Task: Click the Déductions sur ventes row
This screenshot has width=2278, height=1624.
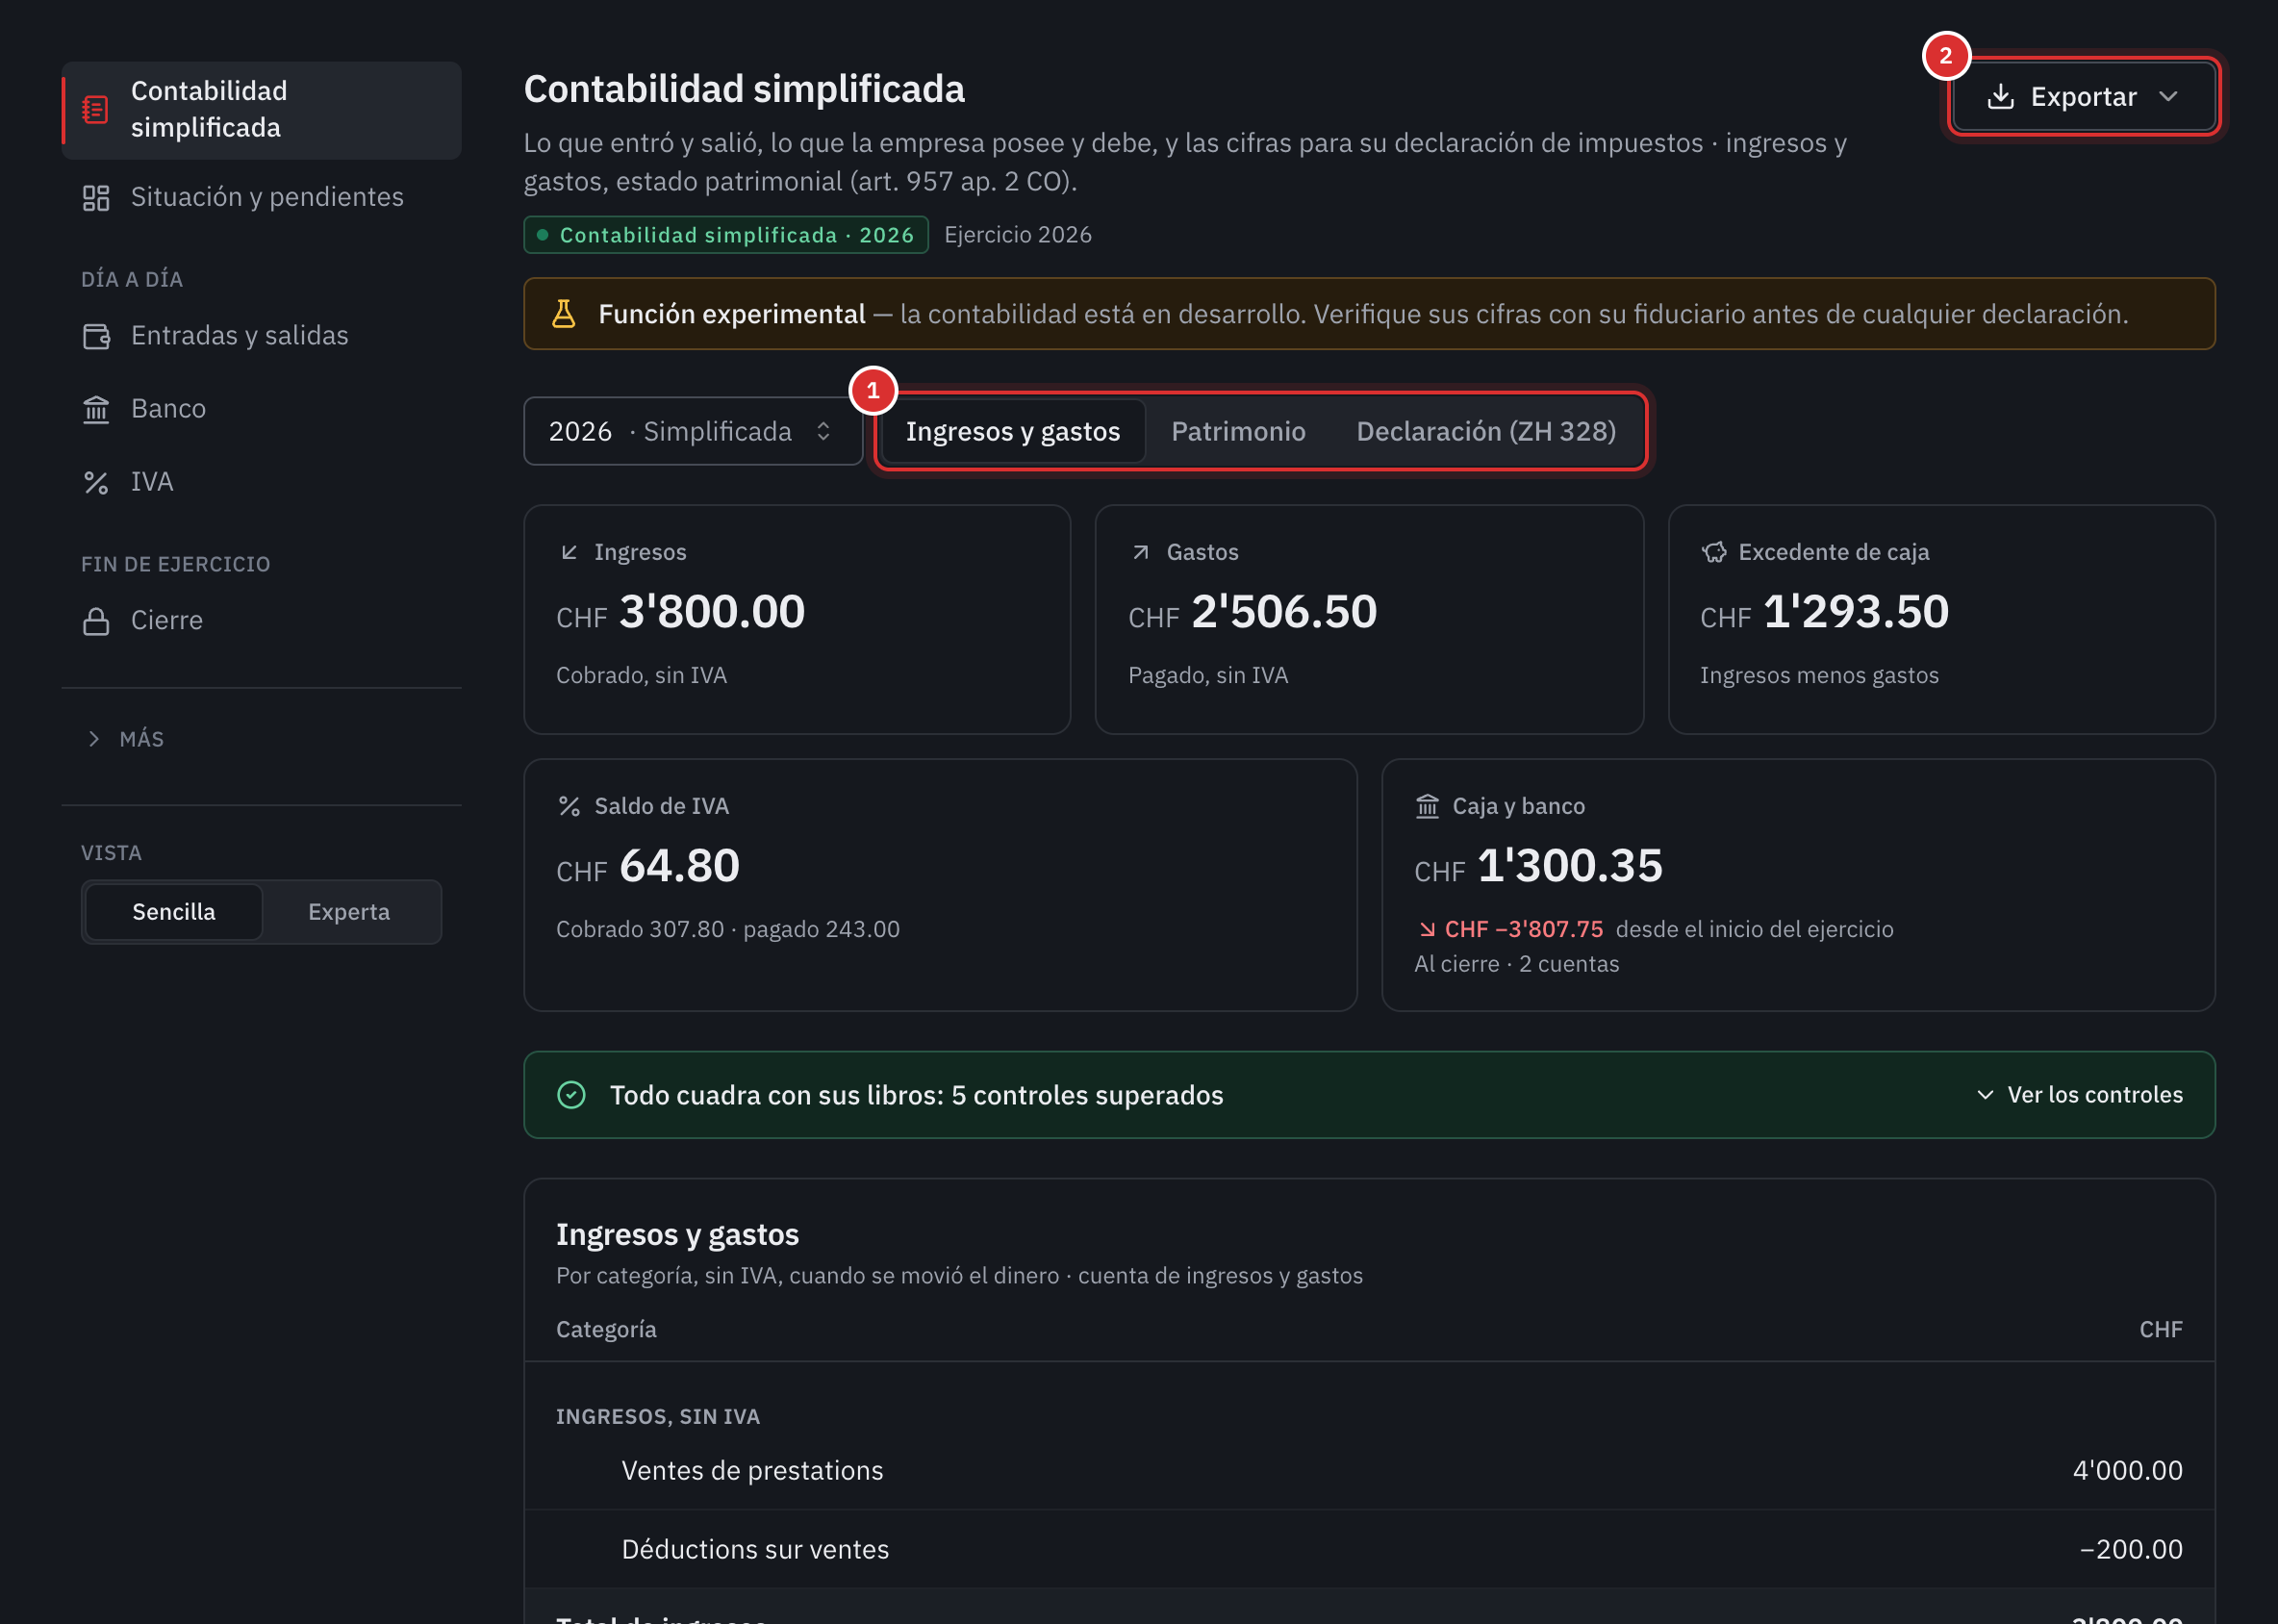Action: point(1369,1549)
